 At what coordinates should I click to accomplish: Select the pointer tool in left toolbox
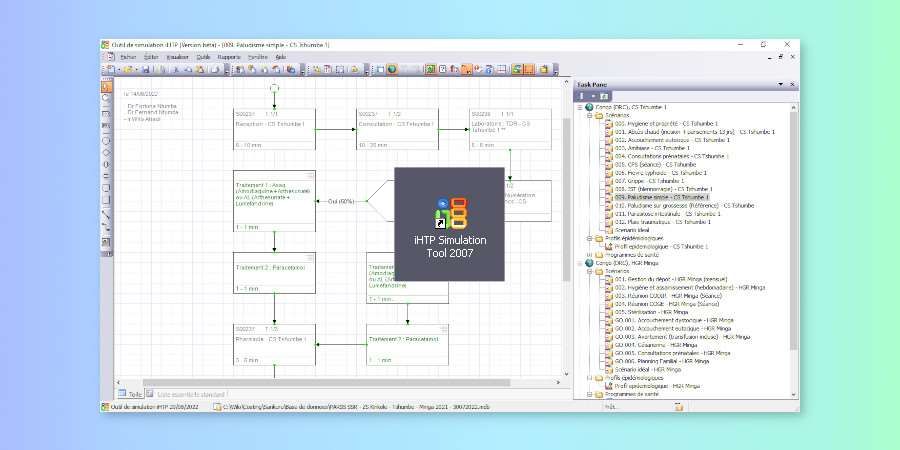click(x=107, y=87)
